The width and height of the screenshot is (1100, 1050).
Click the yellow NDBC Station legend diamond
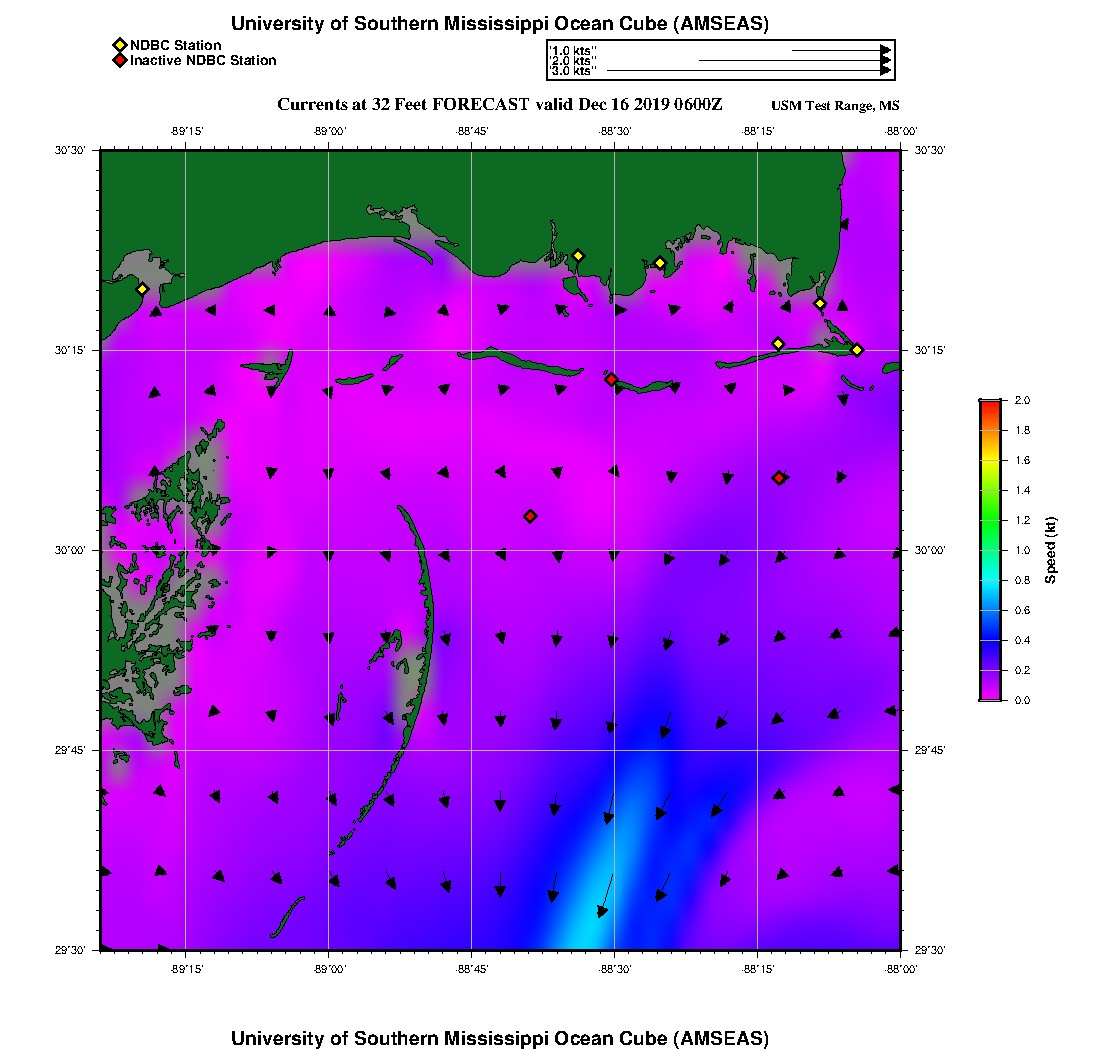(119, 45)
